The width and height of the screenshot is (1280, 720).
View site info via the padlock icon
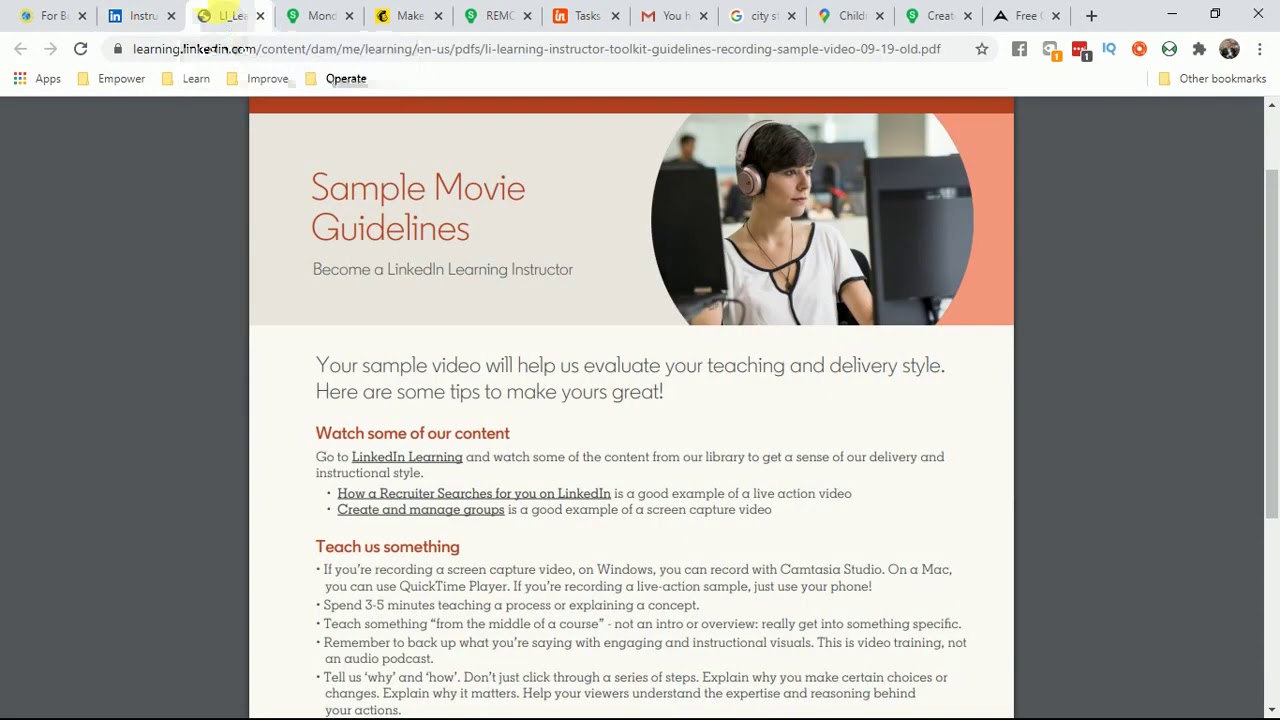(118, 48)
